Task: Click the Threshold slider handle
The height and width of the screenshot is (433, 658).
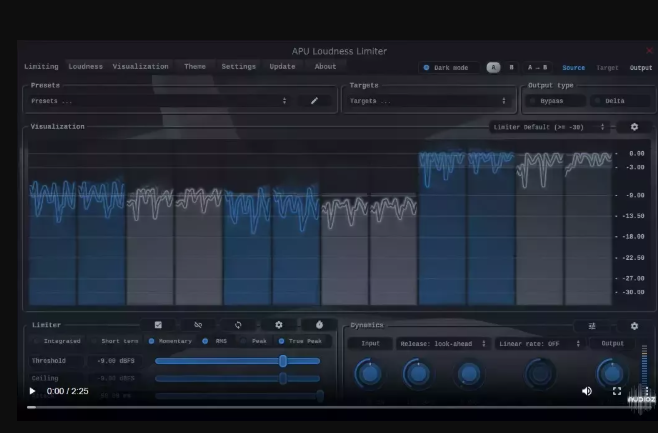Action: [x=283, y=361]
